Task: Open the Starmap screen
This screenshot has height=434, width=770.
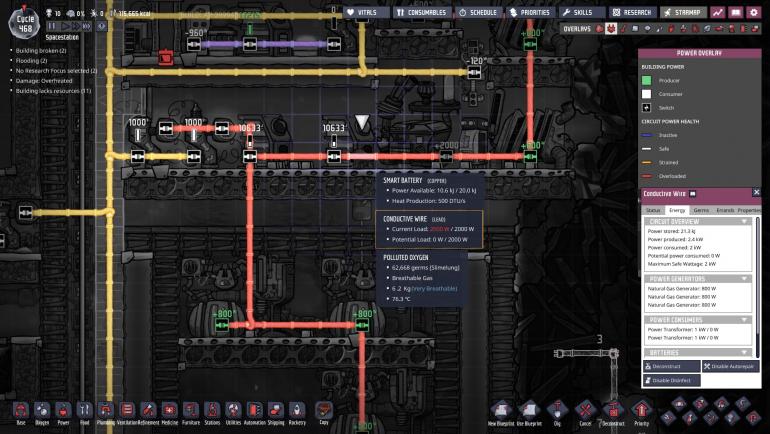Action: click(x=683, y=12)
